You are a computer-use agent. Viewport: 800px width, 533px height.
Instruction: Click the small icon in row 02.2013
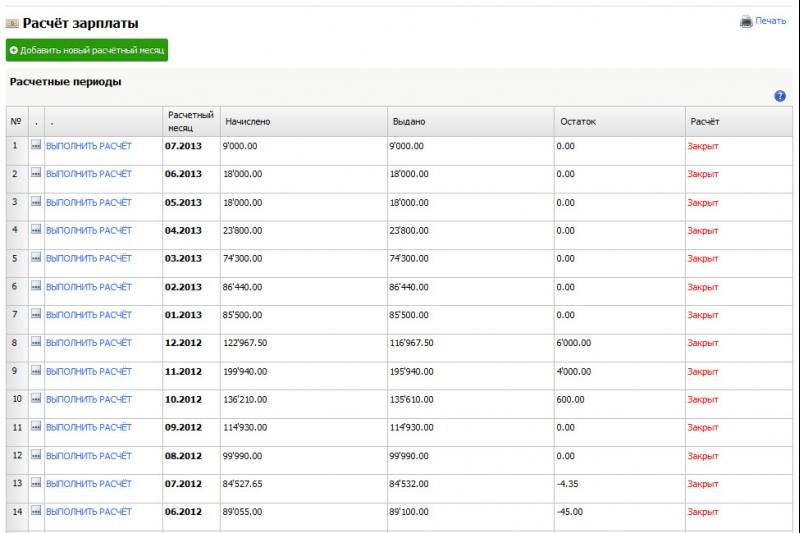pos(36,287)
